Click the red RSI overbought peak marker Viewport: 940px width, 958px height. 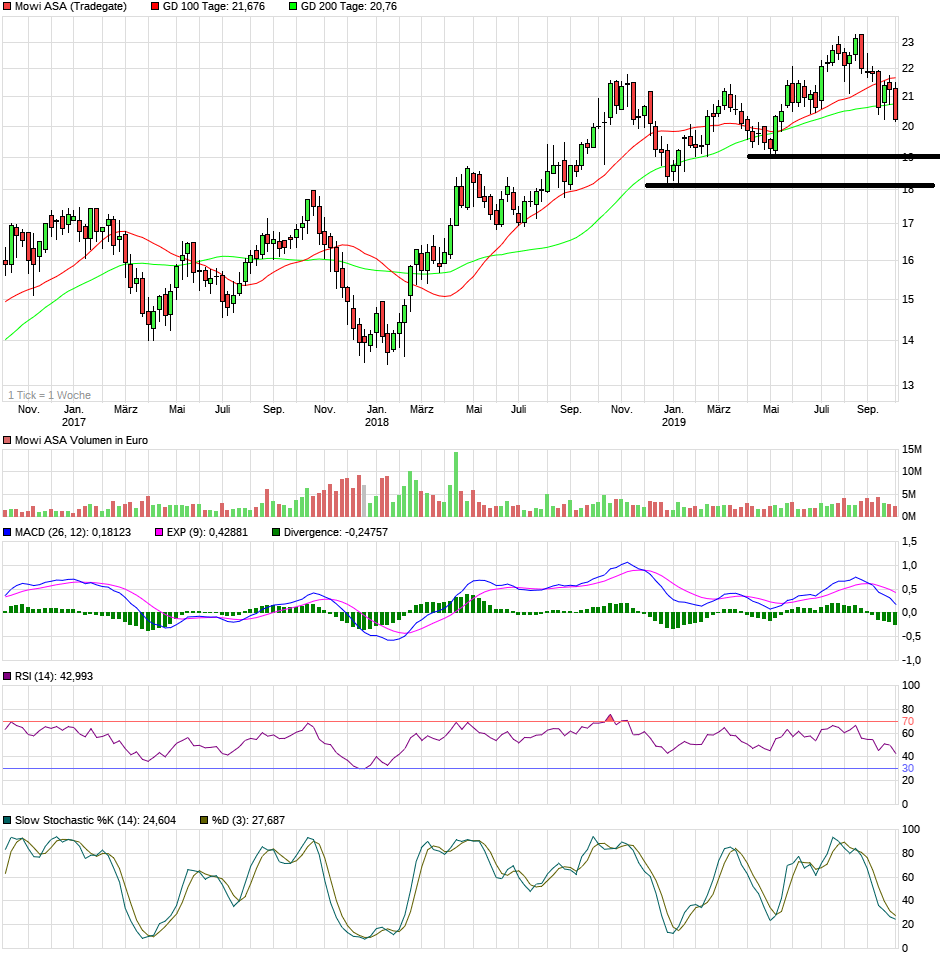click(x=611, y=718)
